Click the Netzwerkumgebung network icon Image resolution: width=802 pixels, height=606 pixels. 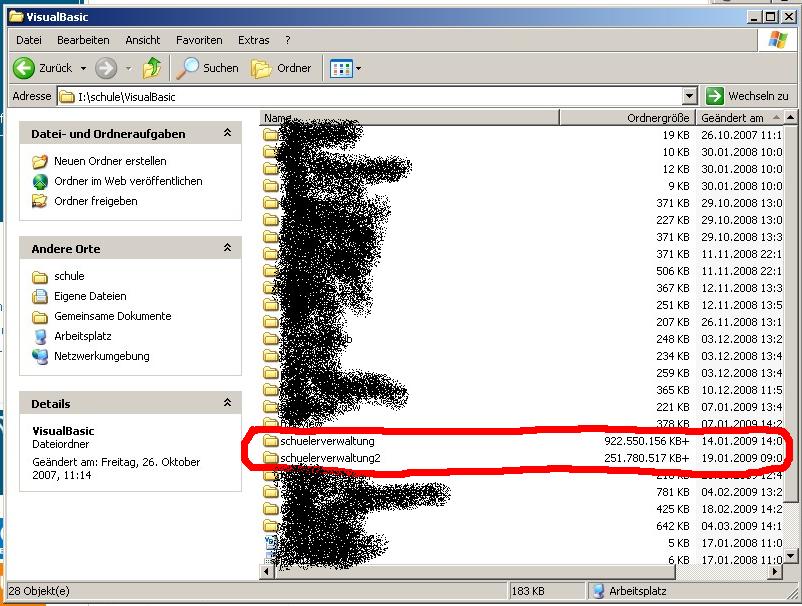(40, 356)
